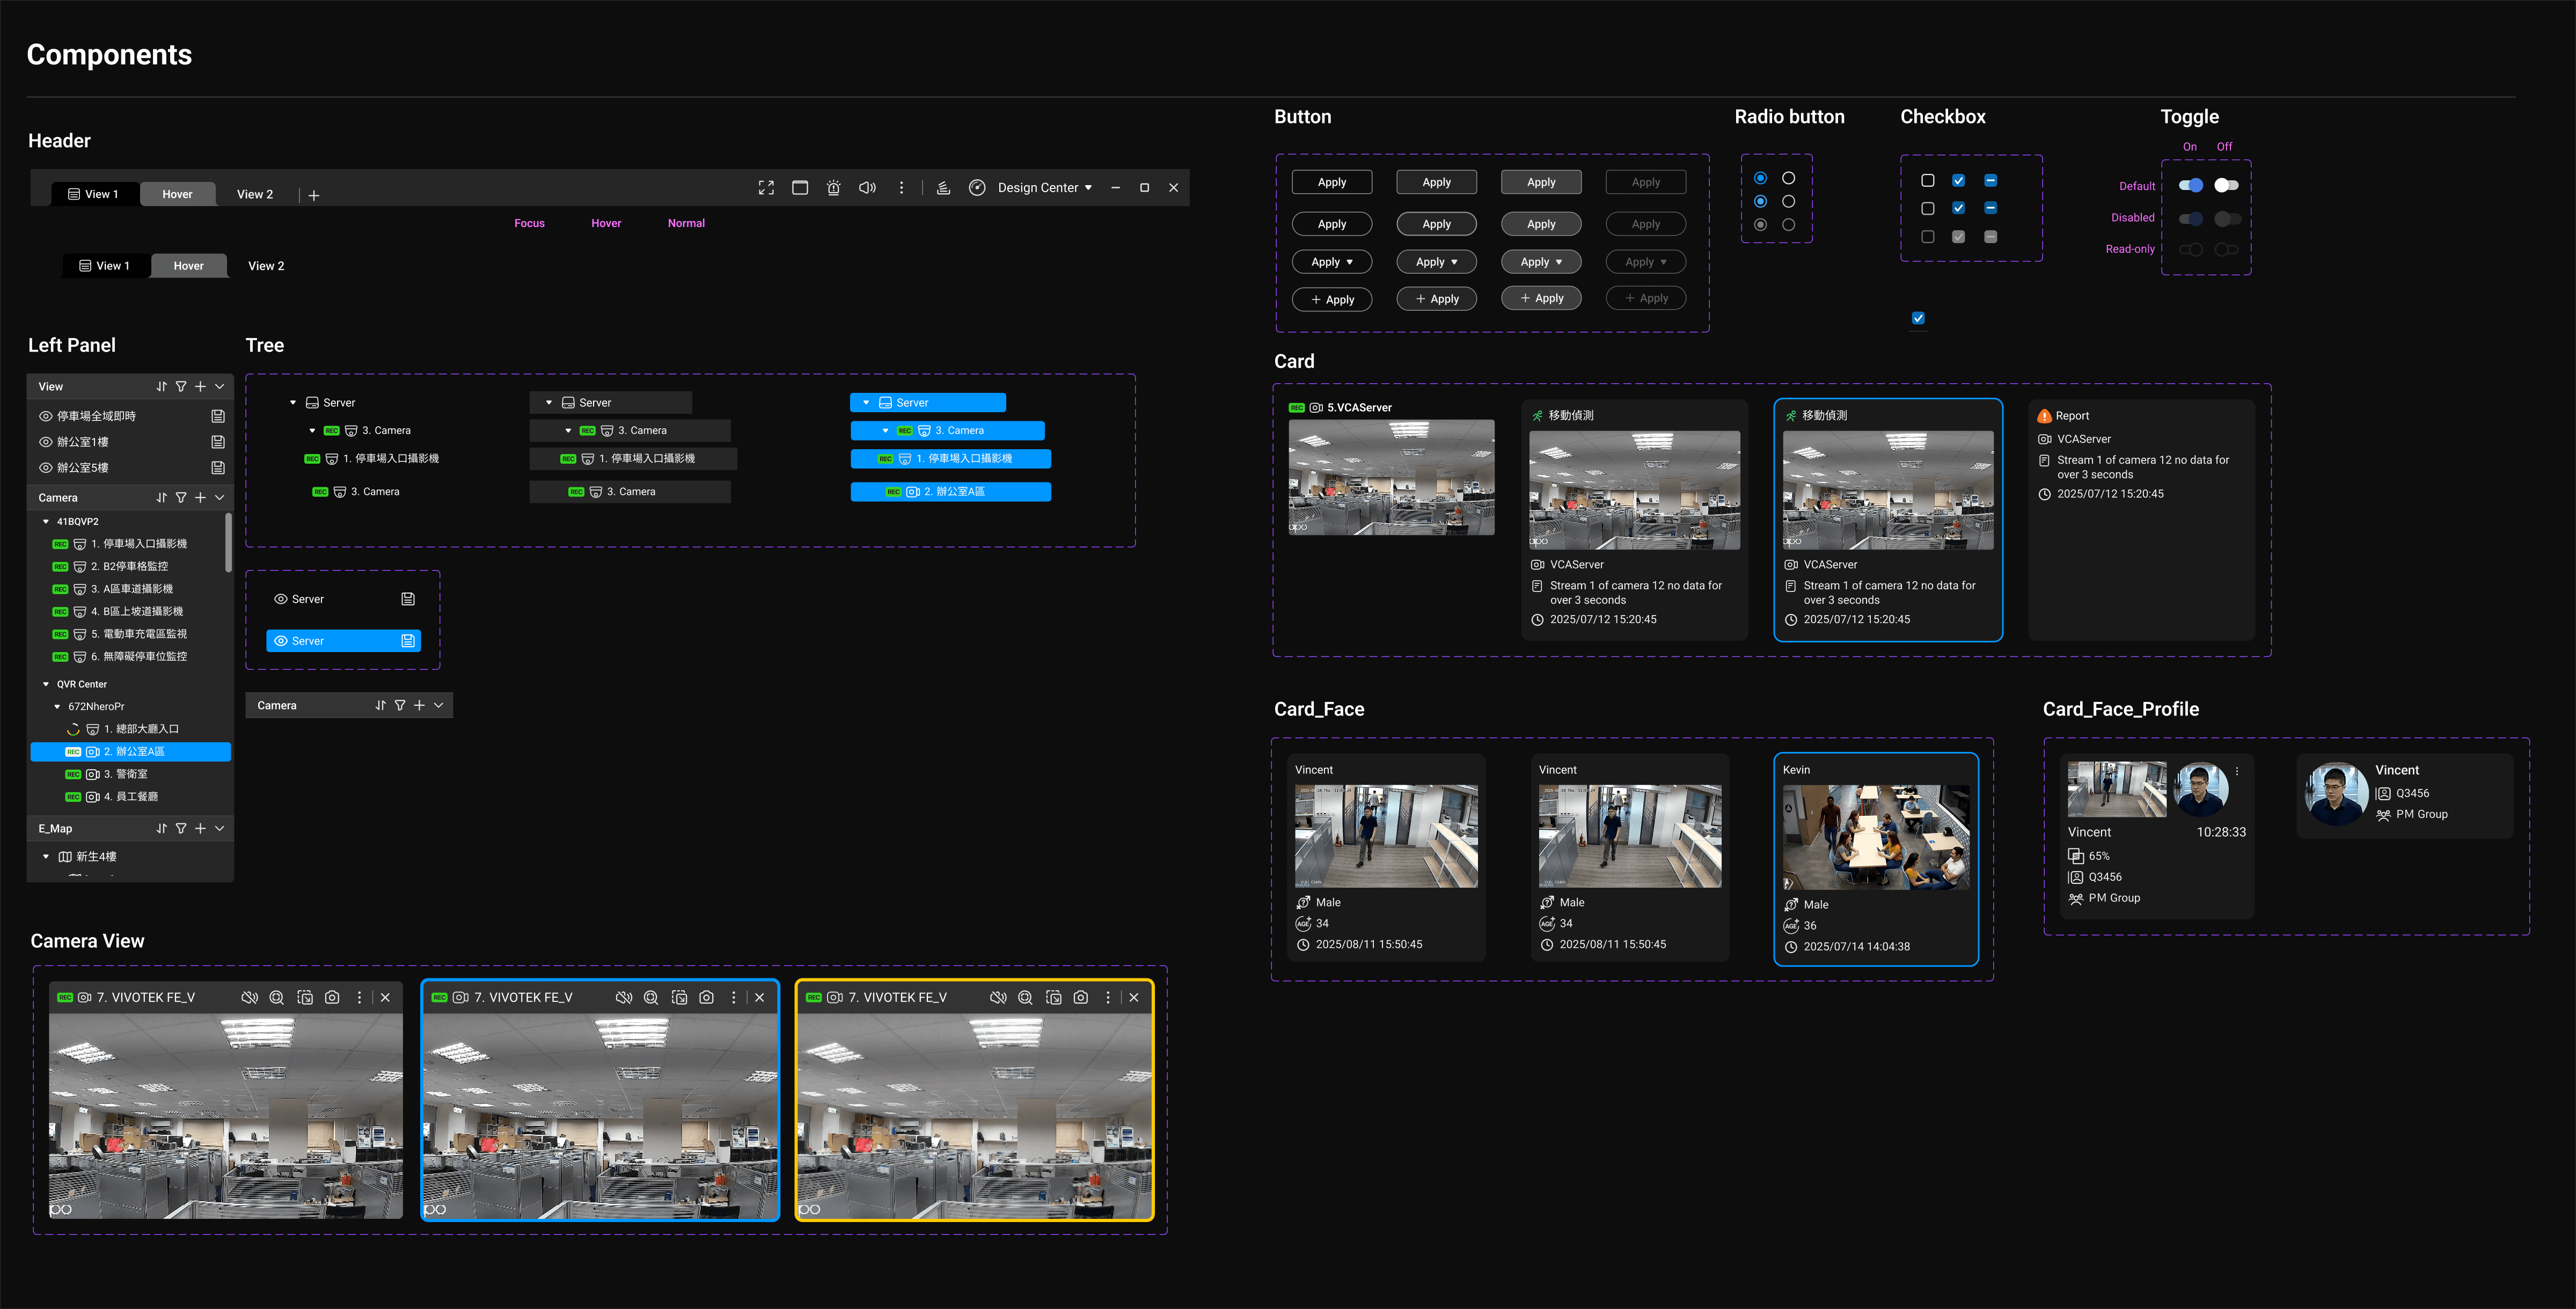2576x1309 pixels.
Task: Check the top-left unchecked checkbox
Action: 1927,181
